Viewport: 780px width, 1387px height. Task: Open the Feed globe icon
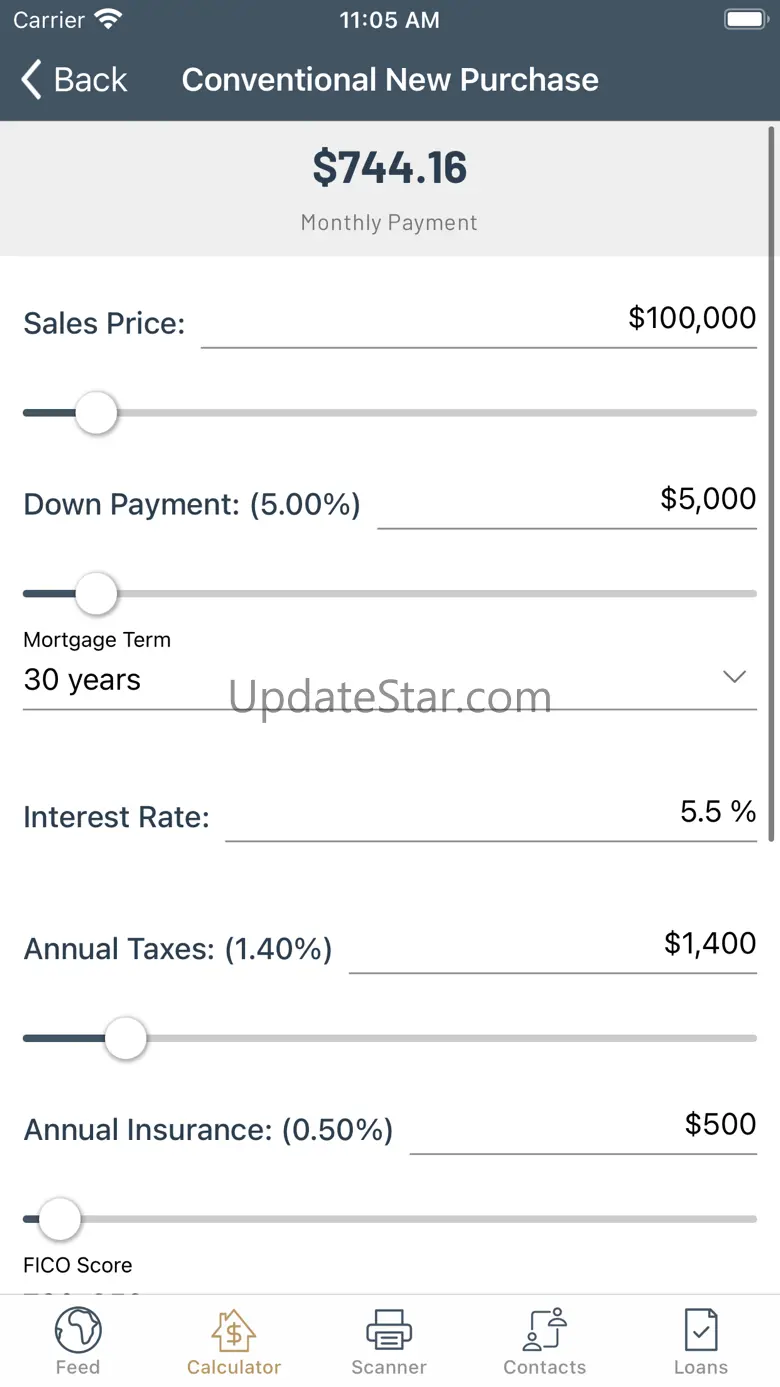point(78,1331)
